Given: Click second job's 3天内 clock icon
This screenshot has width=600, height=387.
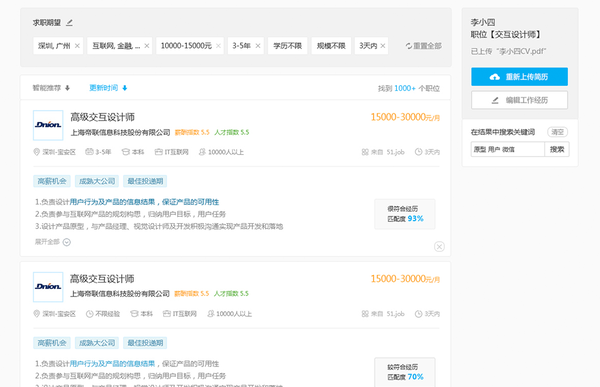Looking at the screenshot, I should [x=419, y=314].
